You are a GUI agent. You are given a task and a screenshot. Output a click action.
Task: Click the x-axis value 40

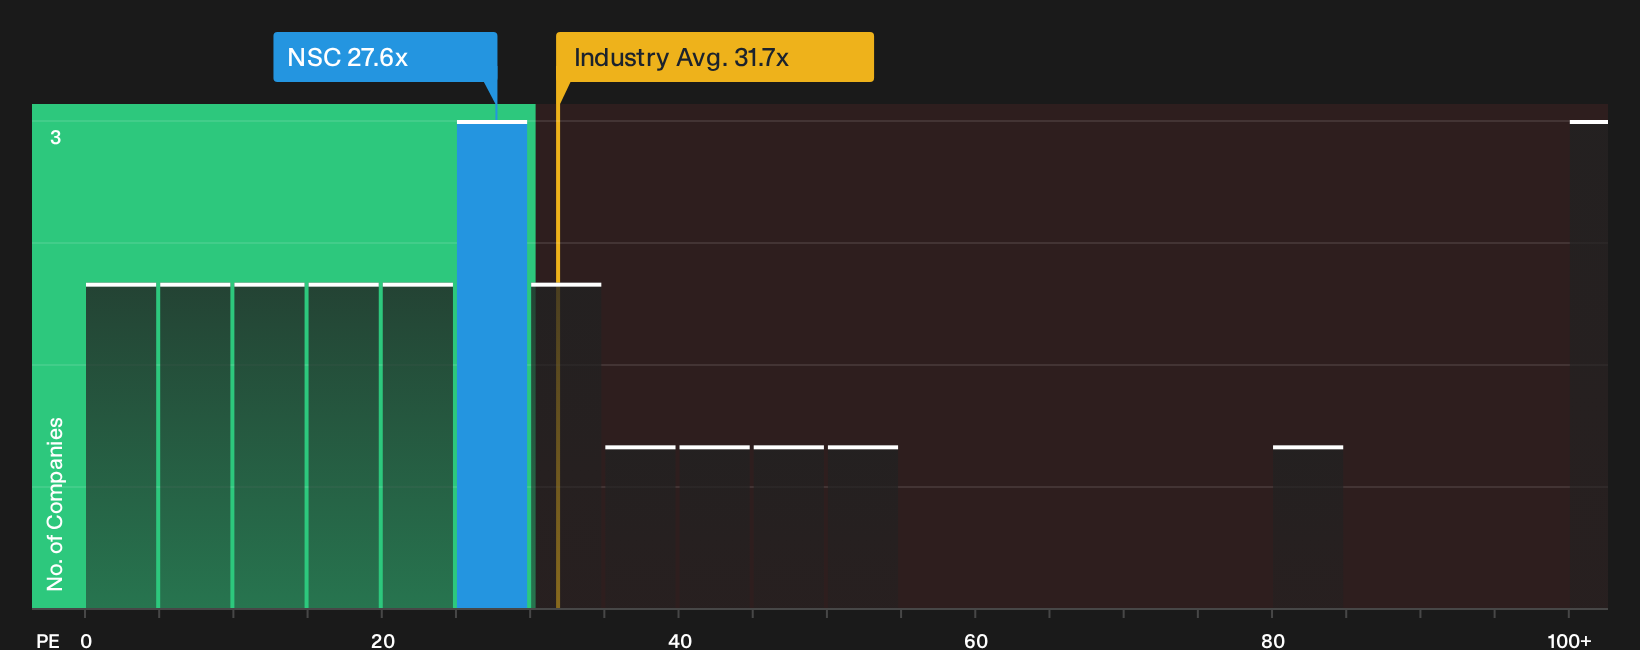point(680,640)
